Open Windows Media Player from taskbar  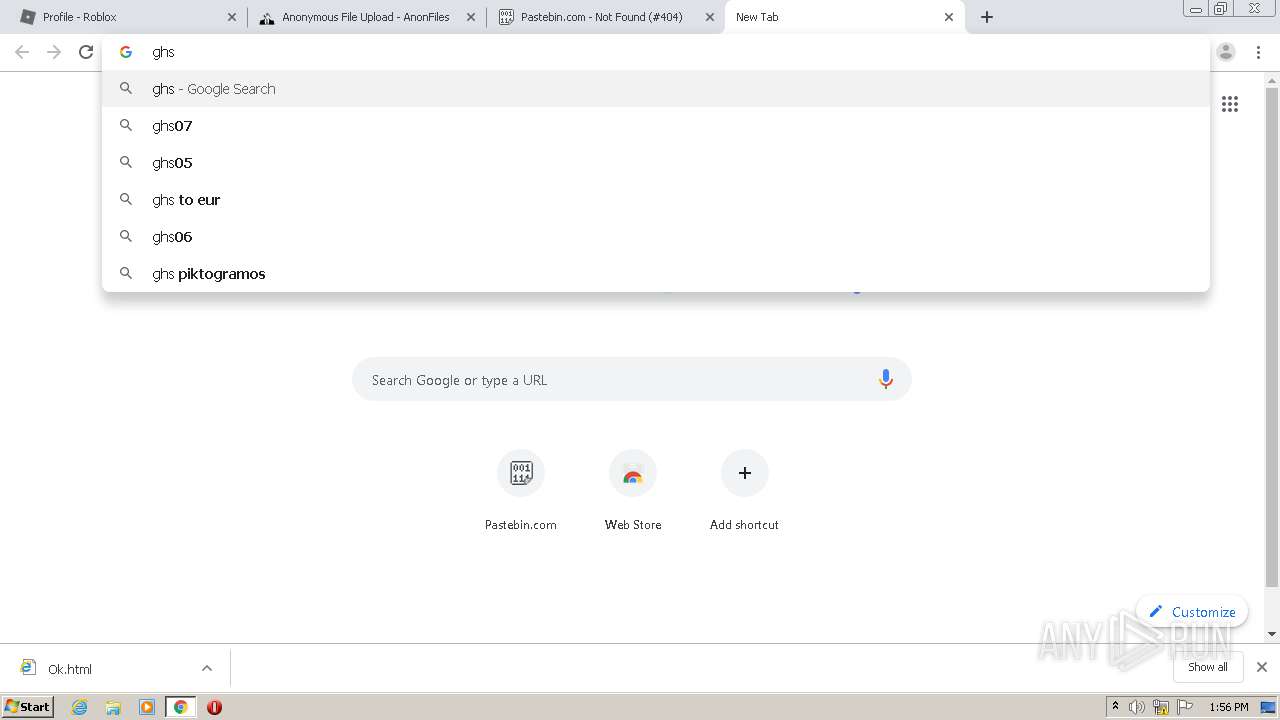147,707
